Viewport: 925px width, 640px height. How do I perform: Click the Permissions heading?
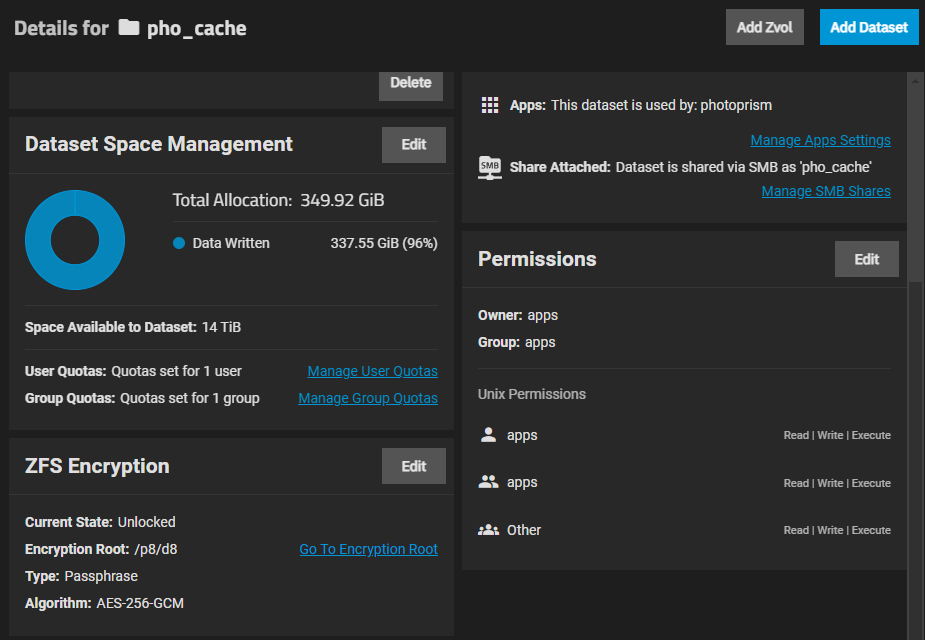tap(537, 259)
